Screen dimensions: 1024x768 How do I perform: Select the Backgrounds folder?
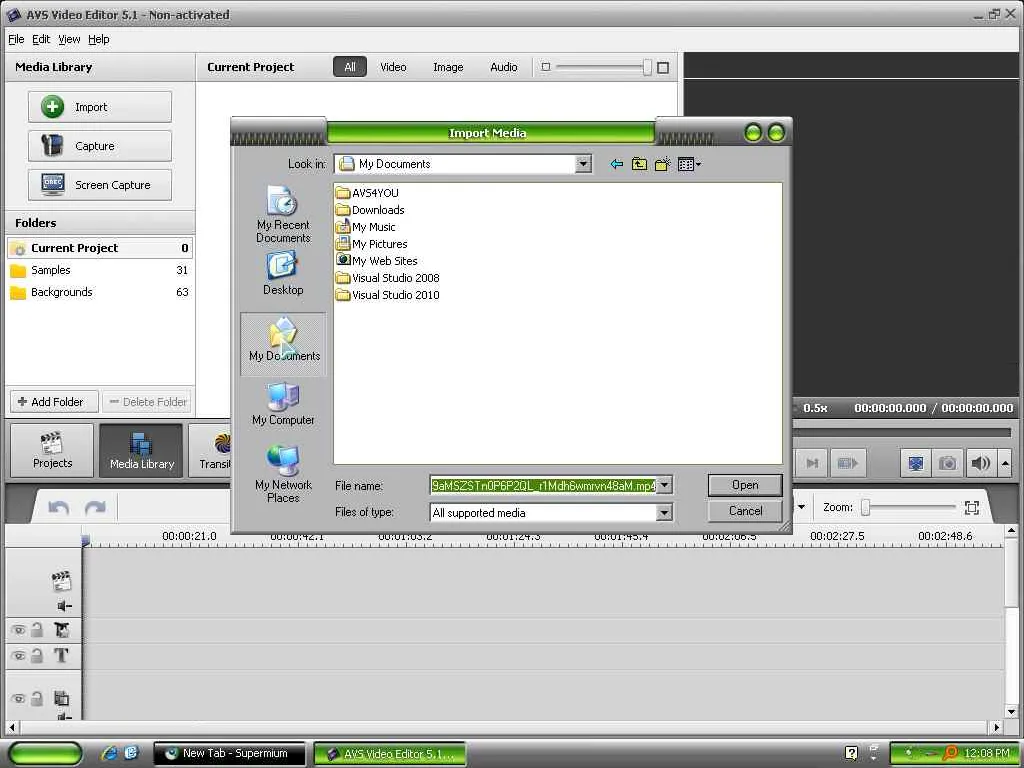[100, 292]
